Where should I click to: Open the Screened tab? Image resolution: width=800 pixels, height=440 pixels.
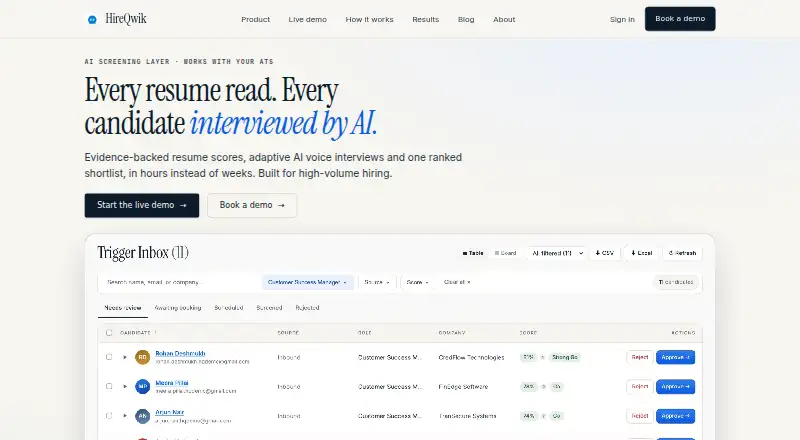269,308
